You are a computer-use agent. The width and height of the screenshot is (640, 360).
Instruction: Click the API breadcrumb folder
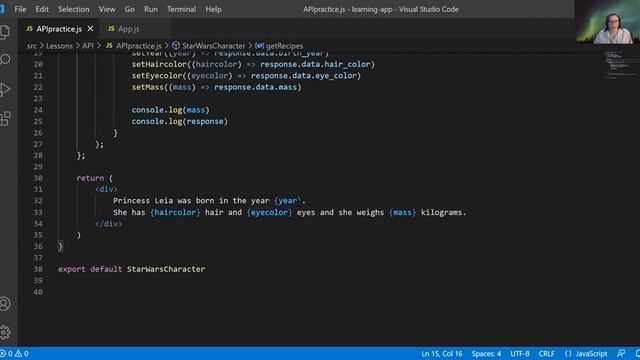[x=88, y=46]
